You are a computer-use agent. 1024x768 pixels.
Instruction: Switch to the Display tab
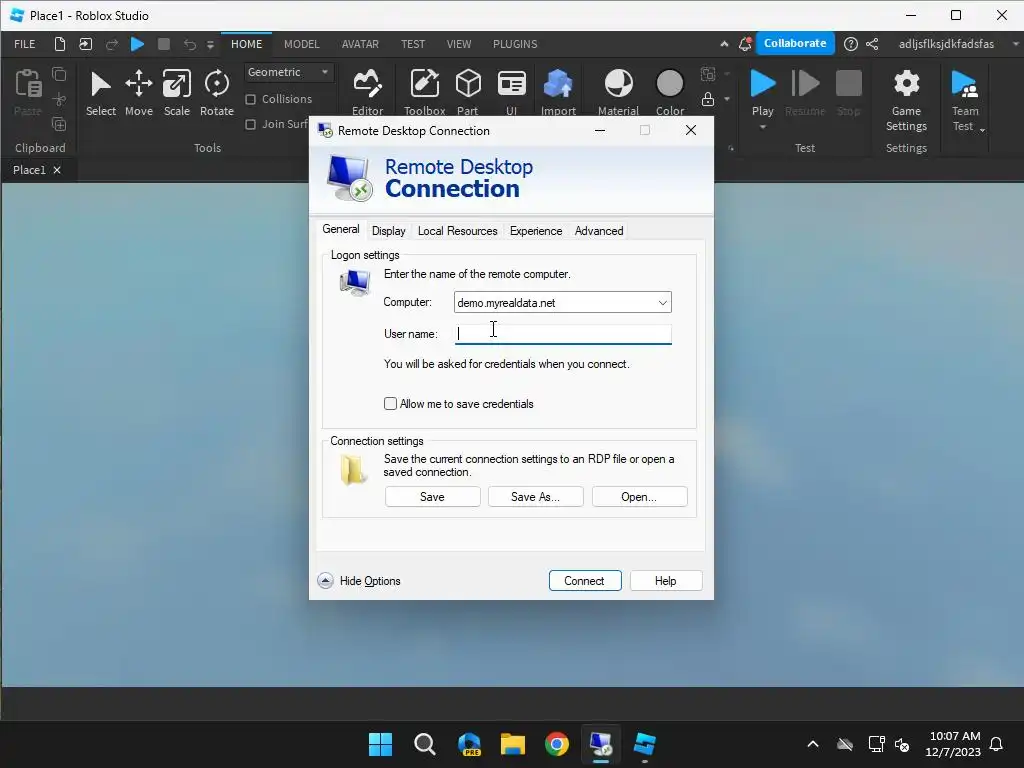(389, 231)
